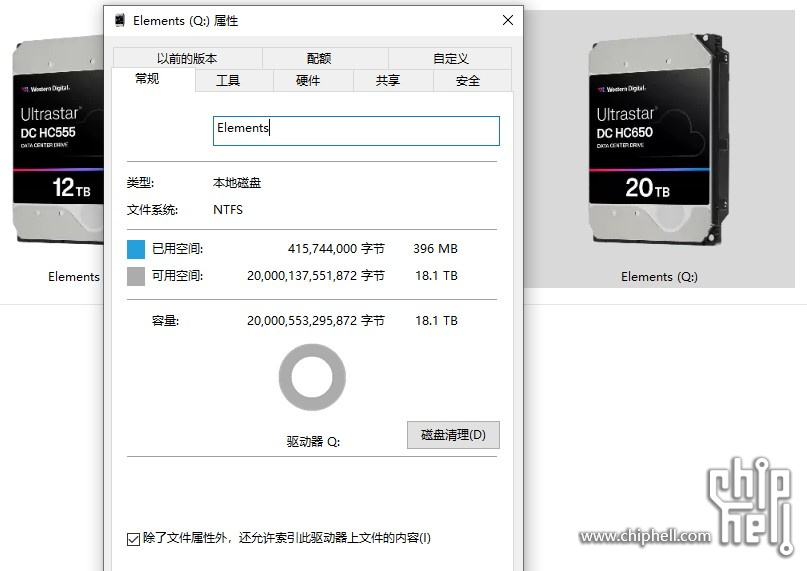Switch to the 以前的版本 tab
The height and width of the screenshot is (571, 807).
188,58
